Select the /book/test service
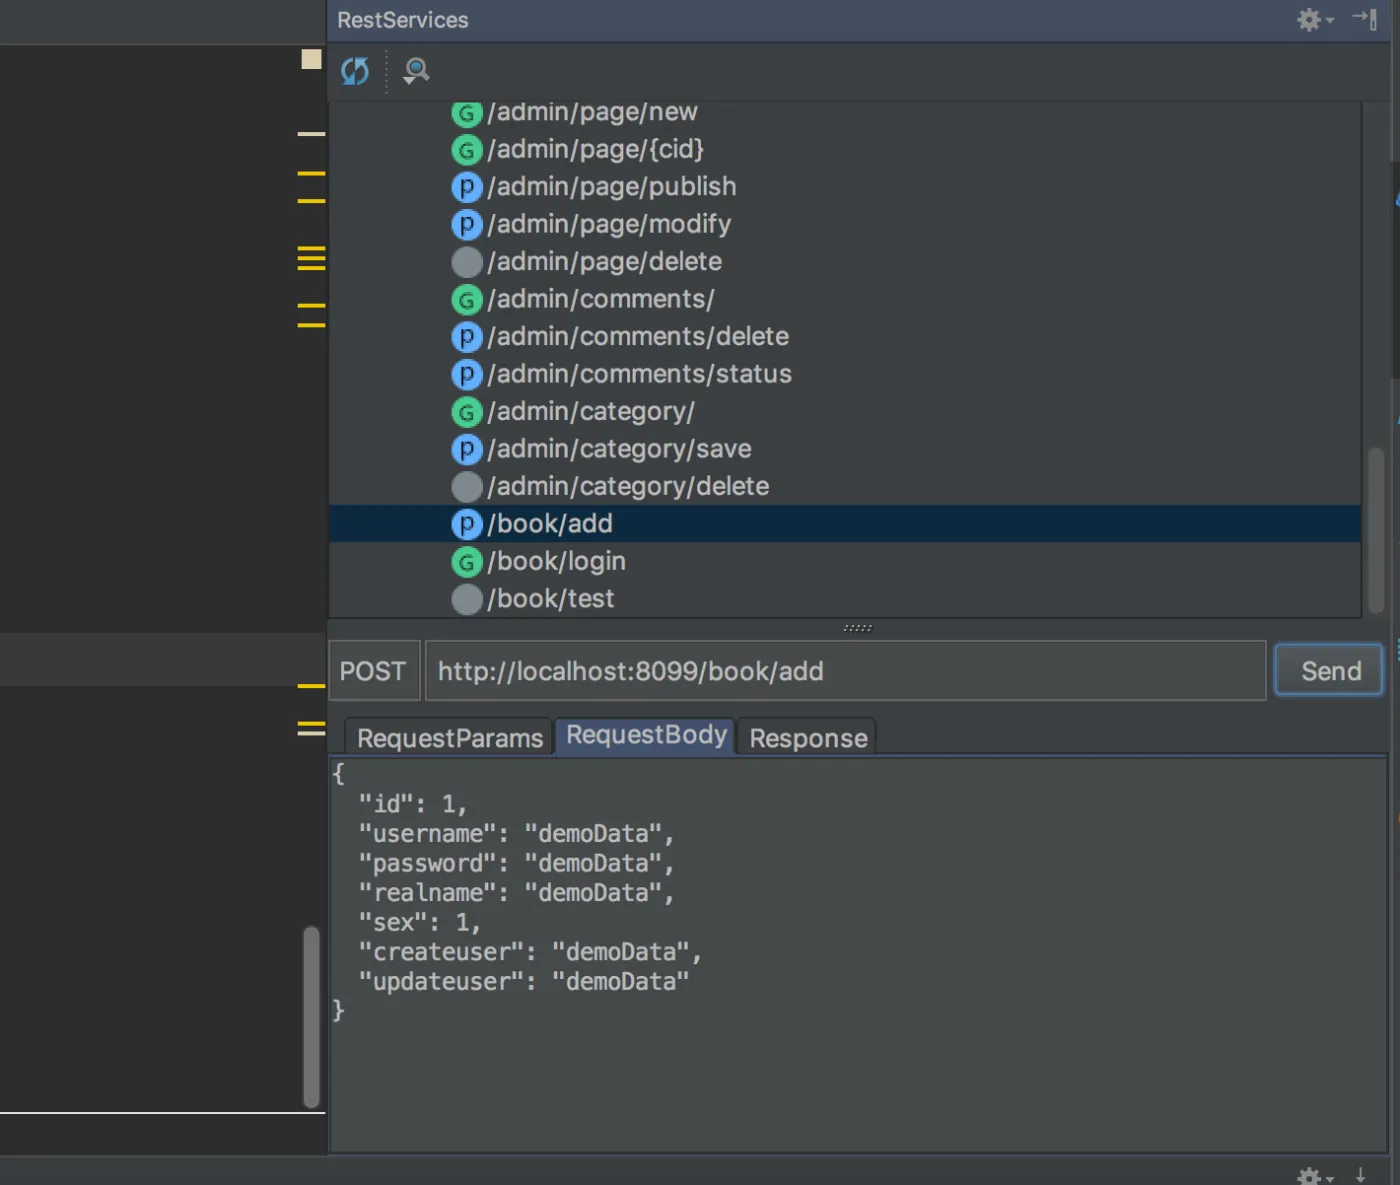 [551, 599]
